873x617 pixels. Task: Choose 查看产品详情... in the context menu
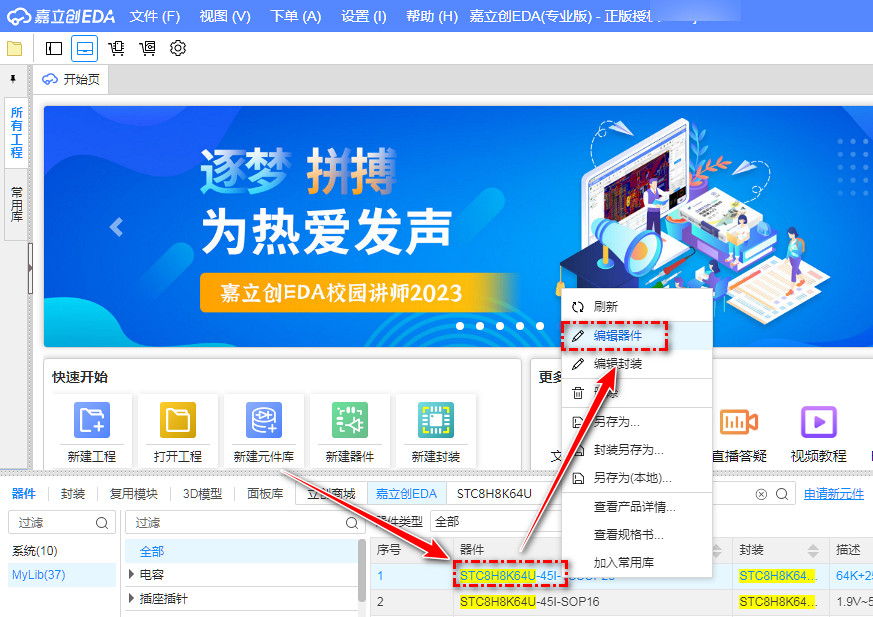tap(636, 507)
